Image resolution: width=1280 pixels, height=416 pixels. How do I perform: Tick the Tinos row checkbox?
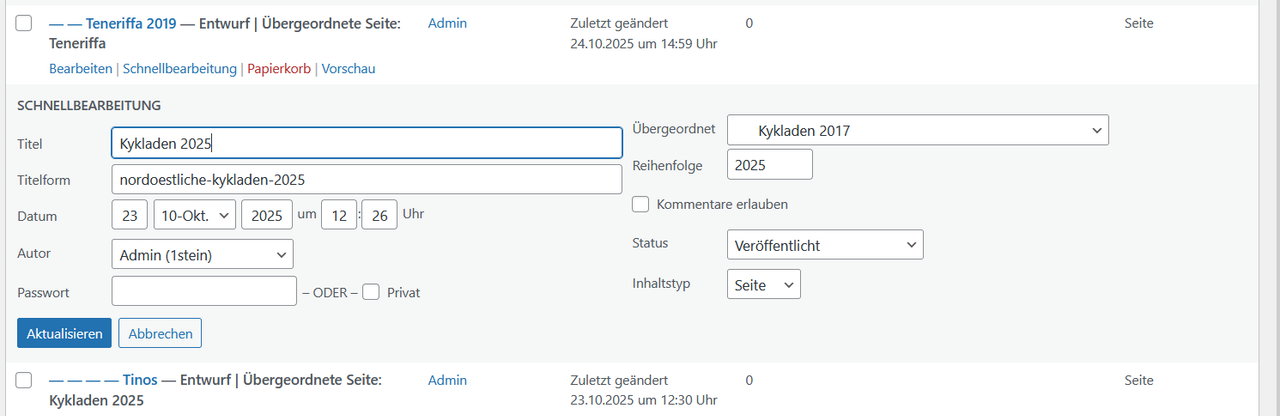[25, 381]
